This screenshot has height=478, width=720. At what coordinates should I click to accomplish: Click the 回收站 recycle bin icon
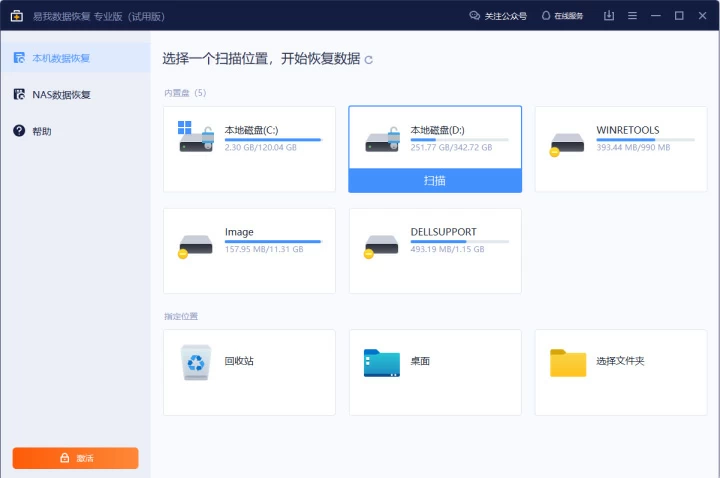(x=196, y=362)
